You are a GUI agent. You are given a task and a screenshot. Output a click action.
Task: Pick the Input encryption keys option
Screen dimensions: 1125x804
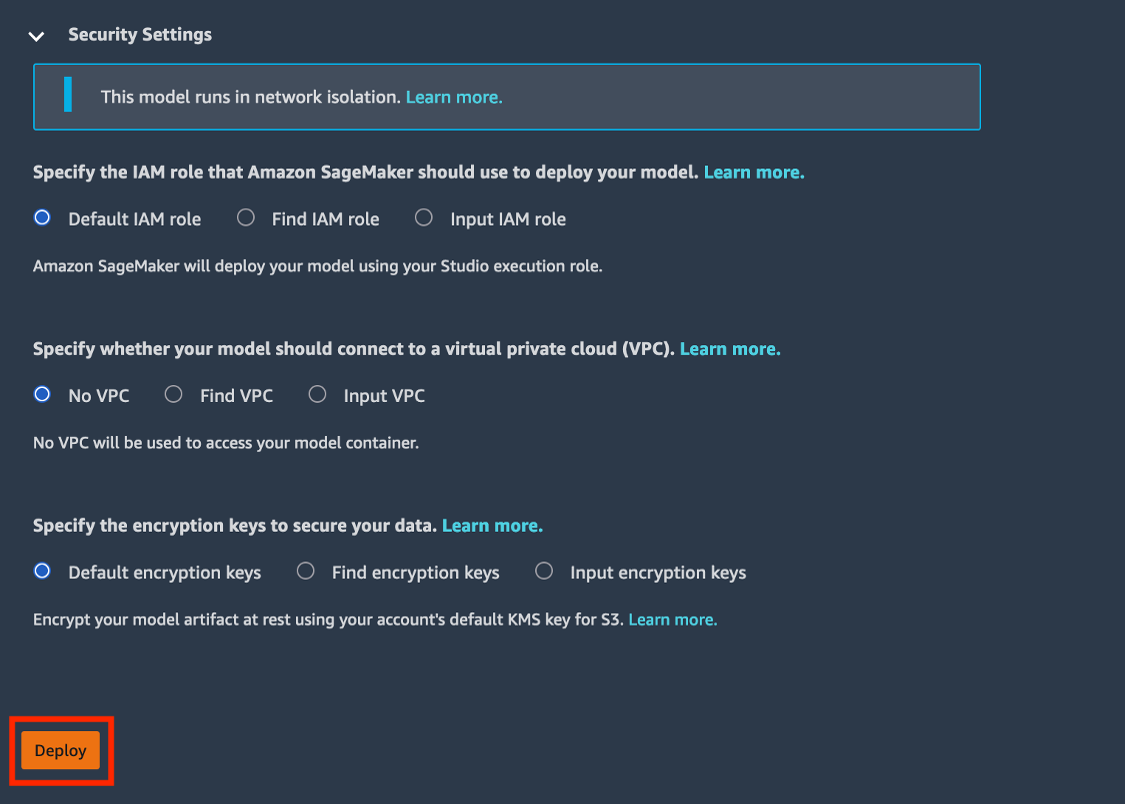[x=544, y=572]
